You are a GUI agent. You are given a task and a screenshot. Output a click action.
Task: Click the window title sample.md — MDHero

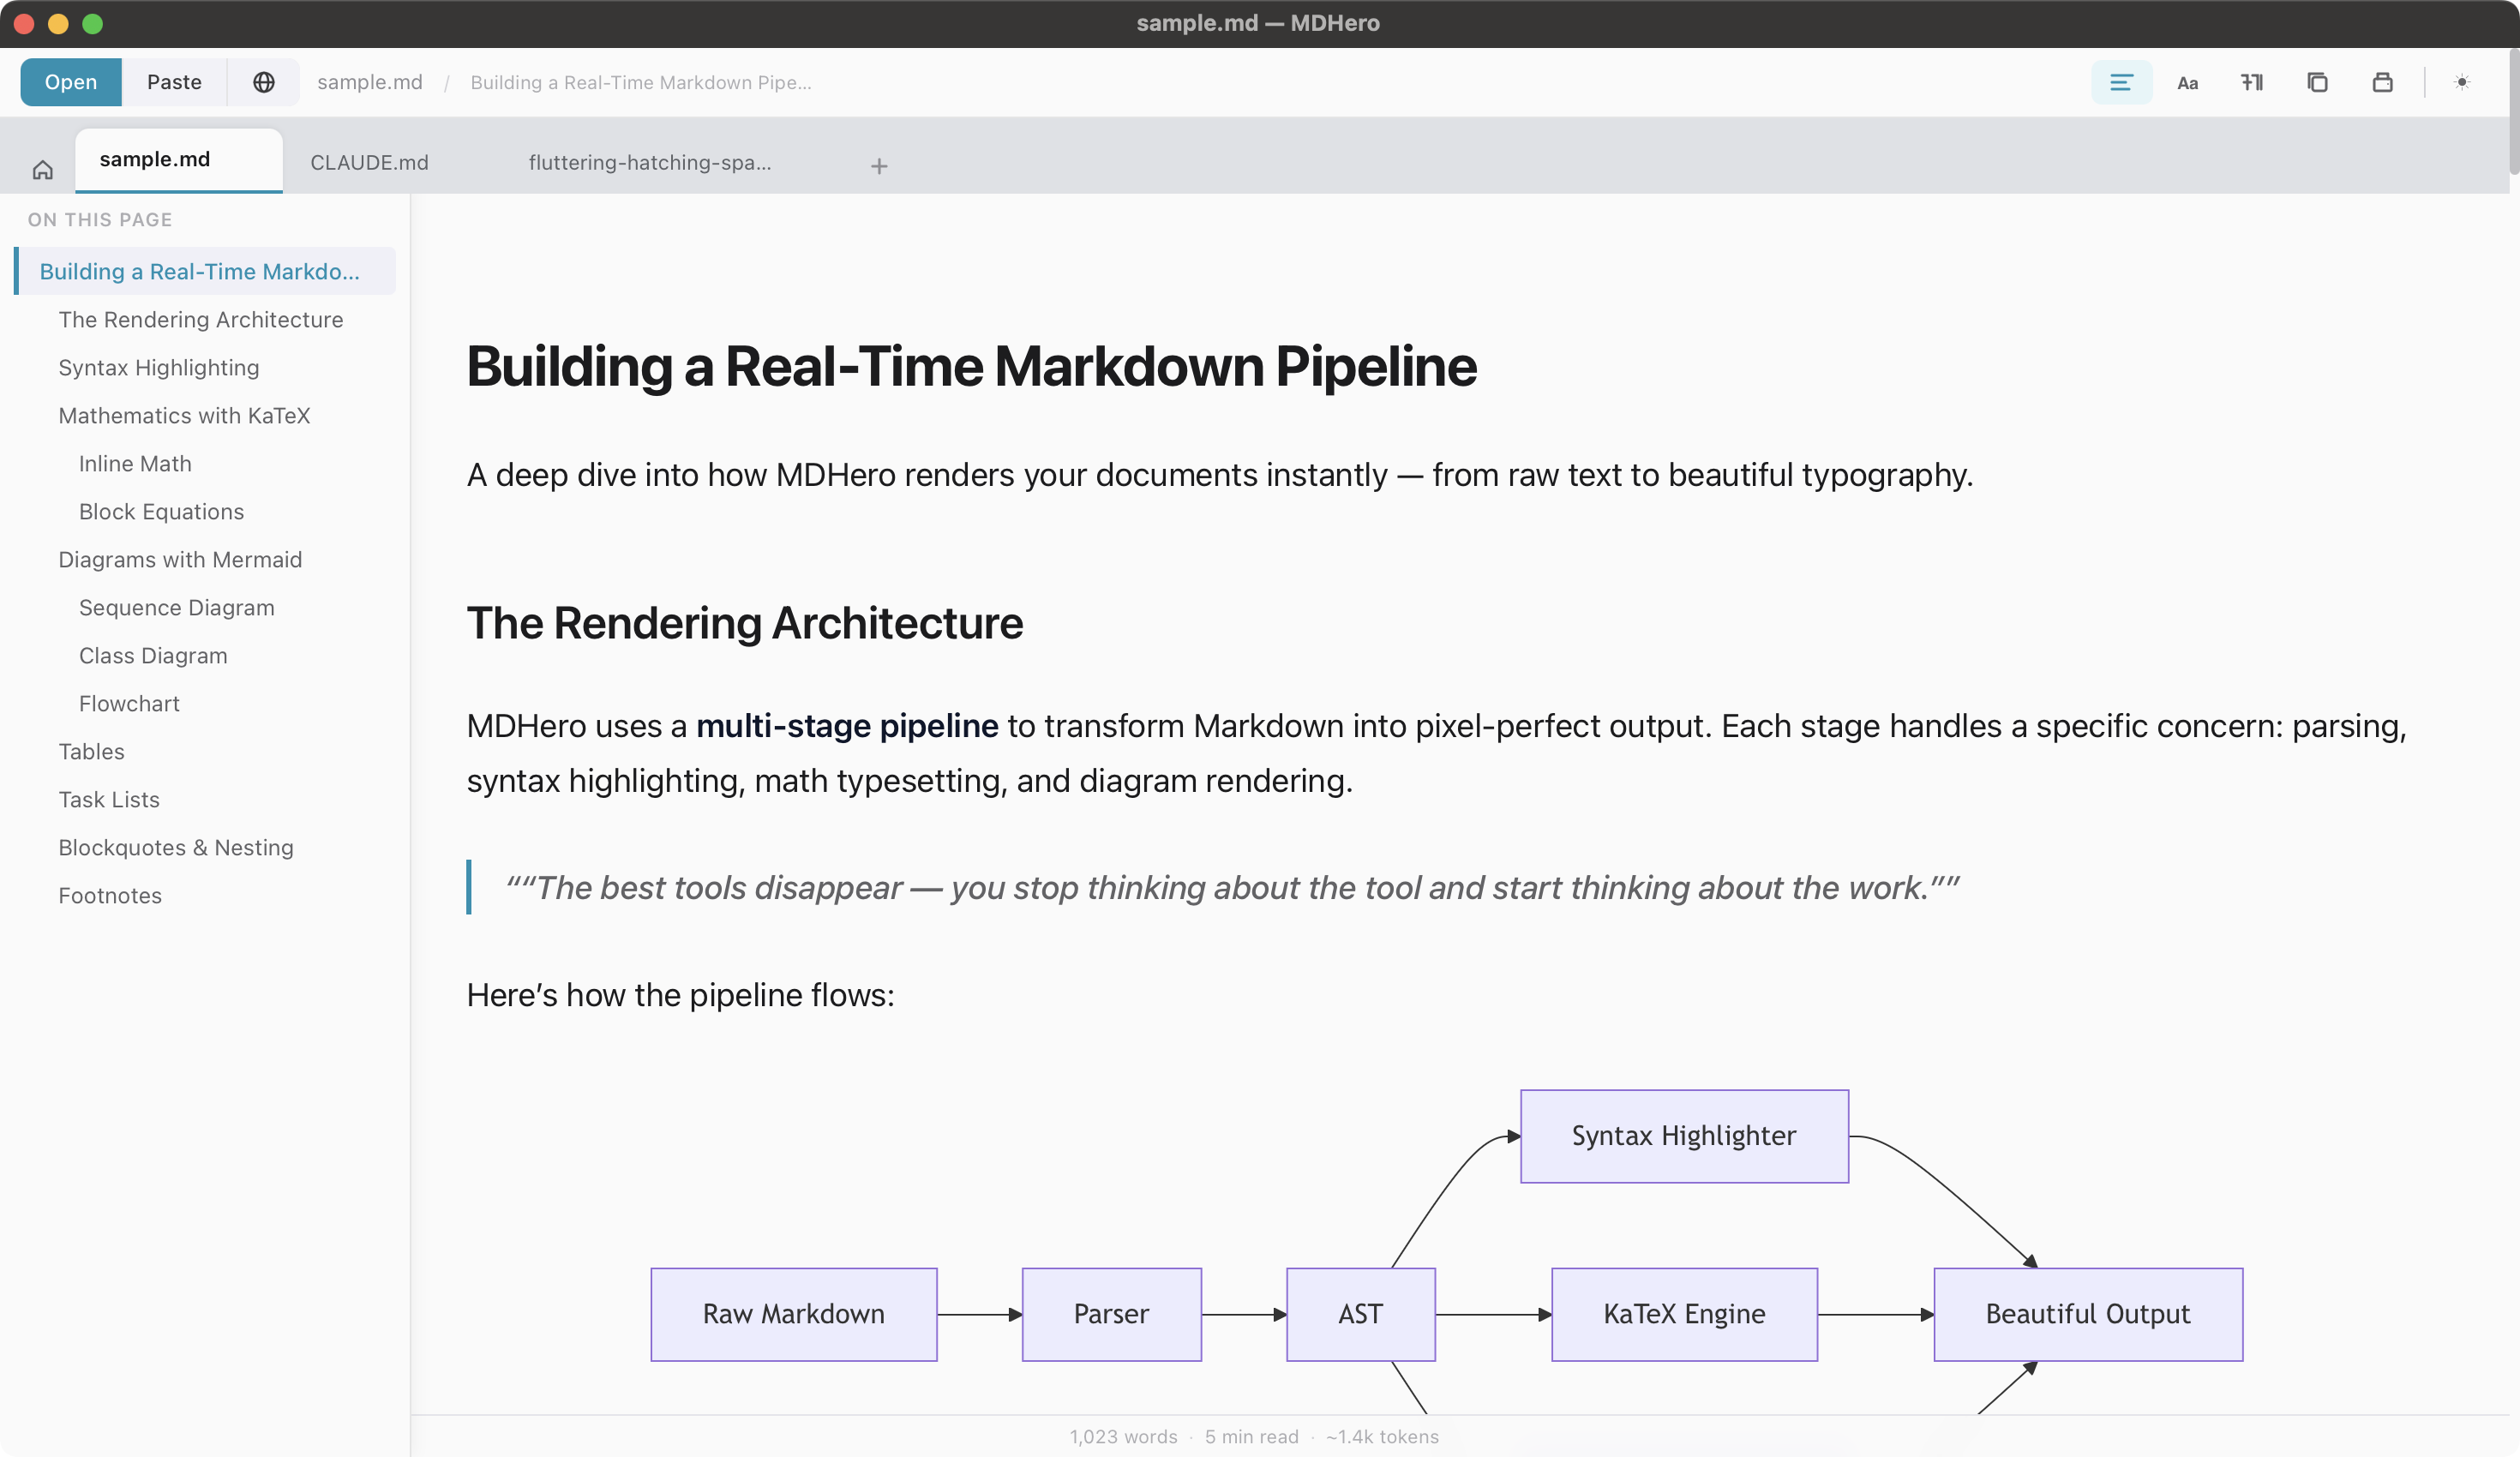click(x=1258, y=23)
